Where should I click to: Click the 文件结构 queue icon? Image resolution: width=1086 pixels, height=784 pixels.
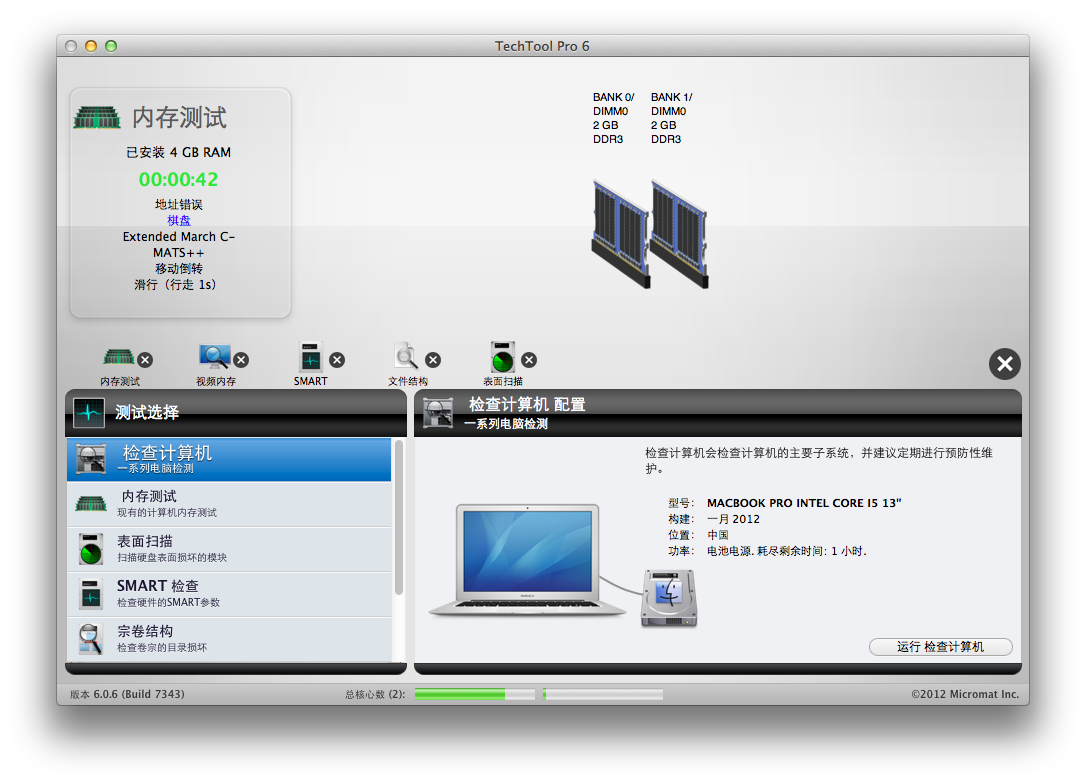(x=407, y=356)
